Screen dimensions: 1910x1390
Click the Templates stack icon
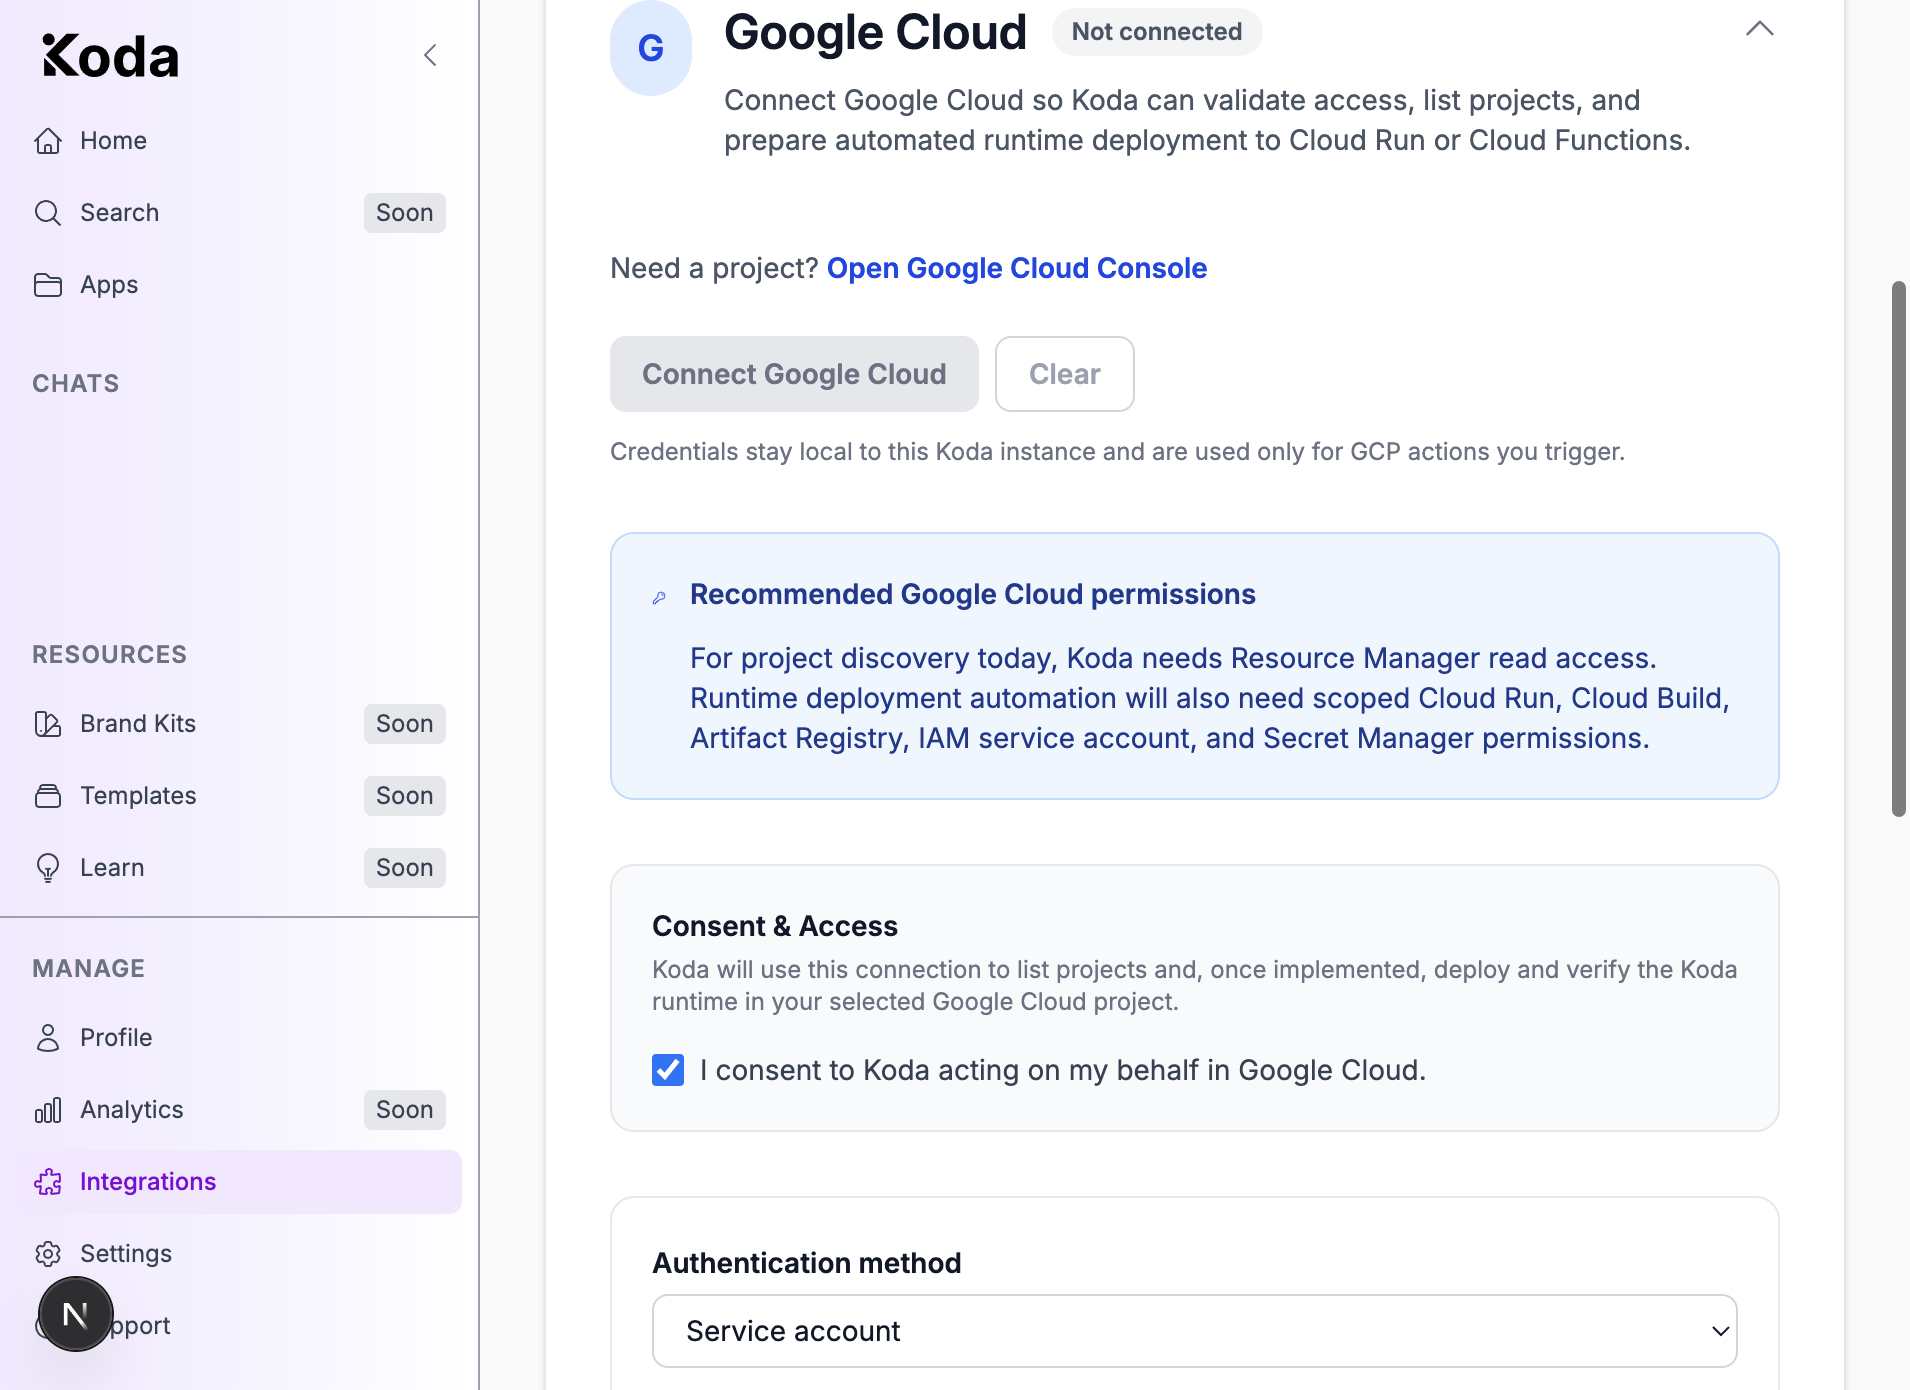click(x=48, y=796)
